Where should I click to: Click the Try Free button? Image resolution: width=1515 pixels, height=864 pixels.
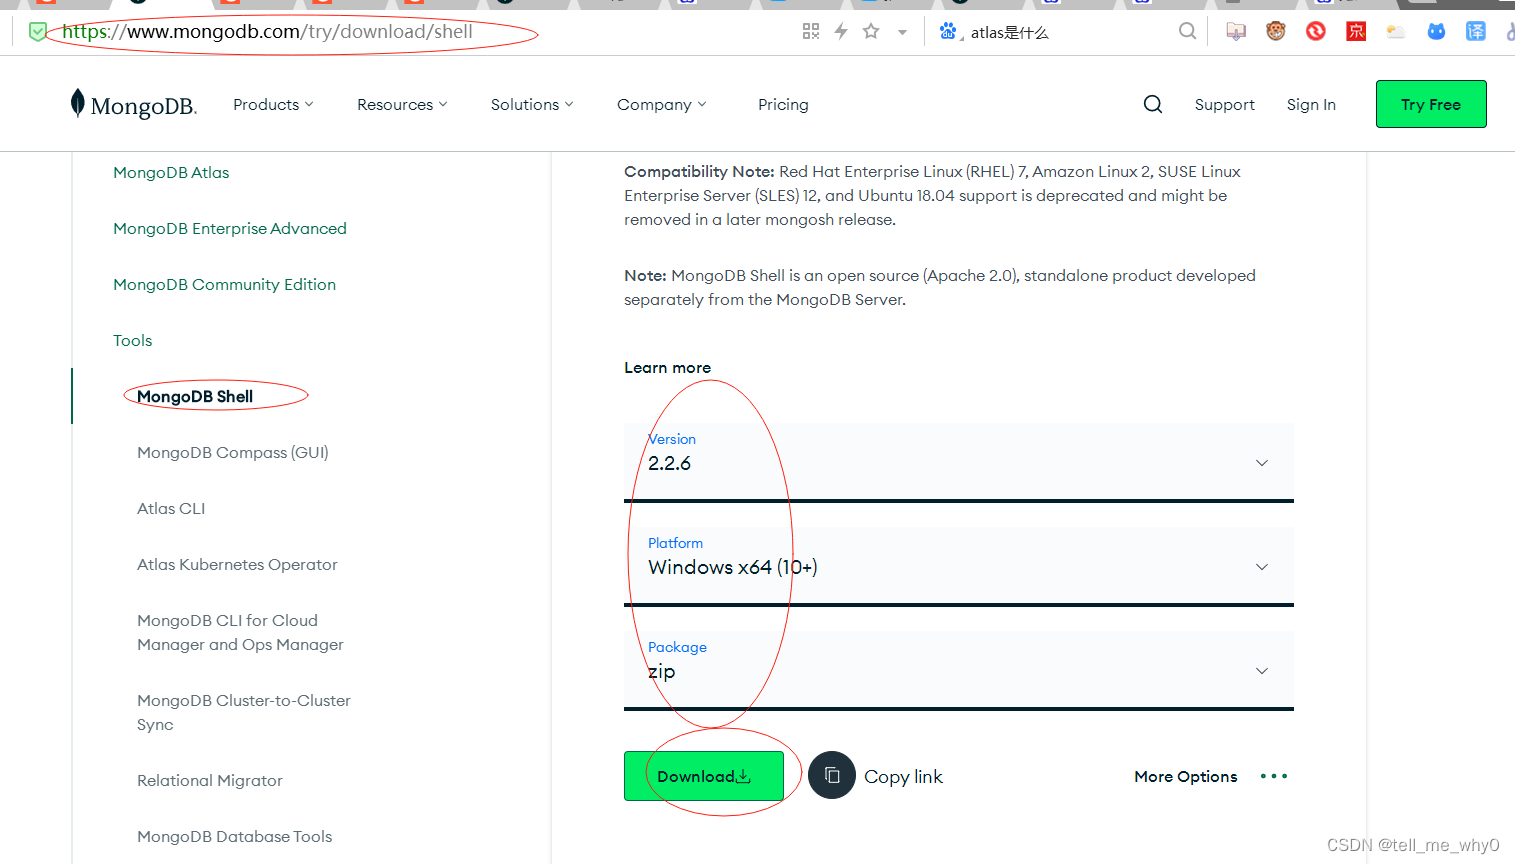(1431, 104)
